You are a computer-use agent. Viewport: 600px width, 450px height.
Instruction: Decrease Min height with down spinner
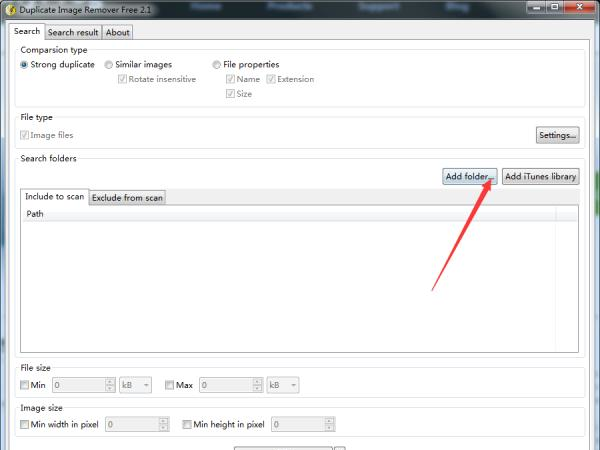click(329, 428)
